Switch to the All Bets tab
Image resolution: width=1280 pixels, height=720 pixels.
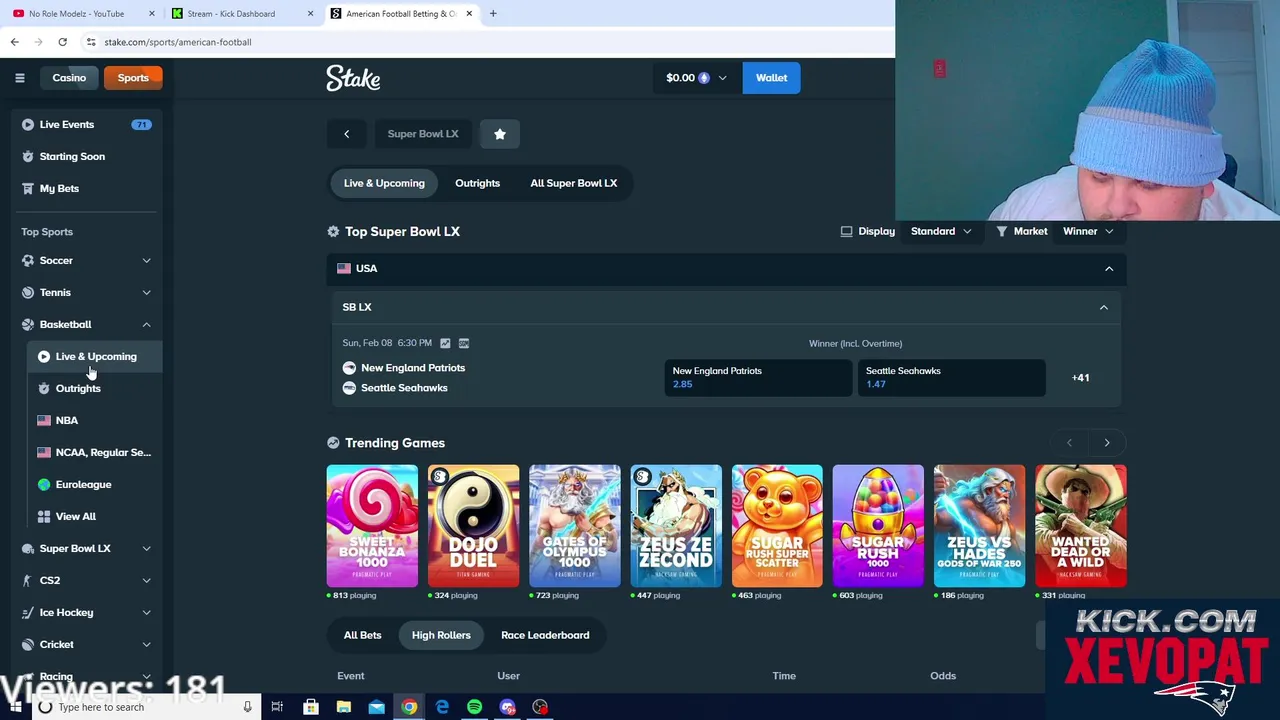362,635
